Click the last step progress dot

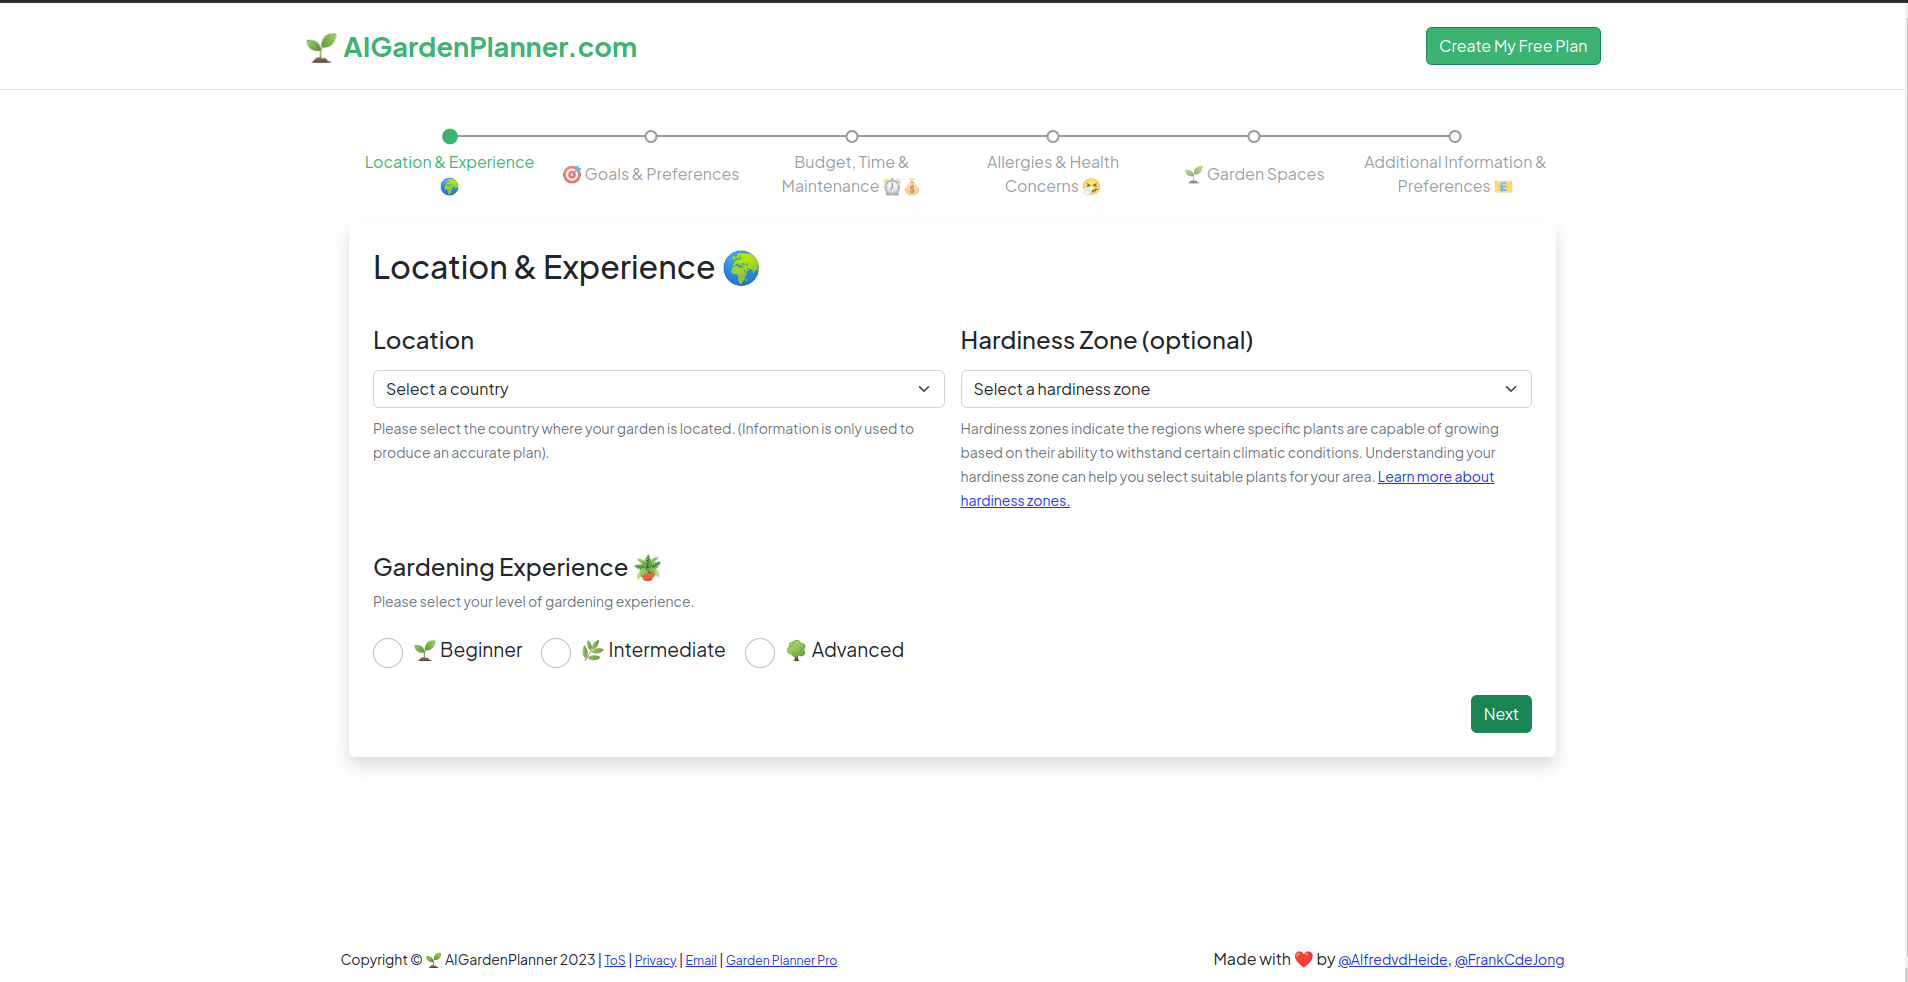[1455, 136]
